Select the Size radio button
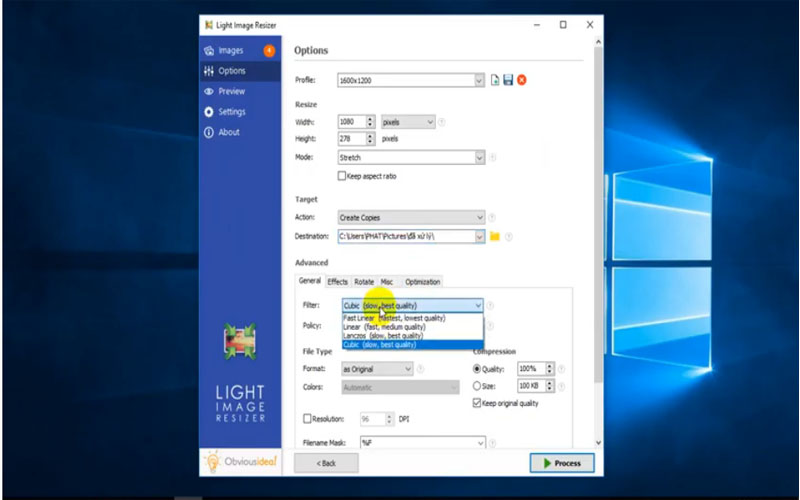800x500 pixels. 477,386
